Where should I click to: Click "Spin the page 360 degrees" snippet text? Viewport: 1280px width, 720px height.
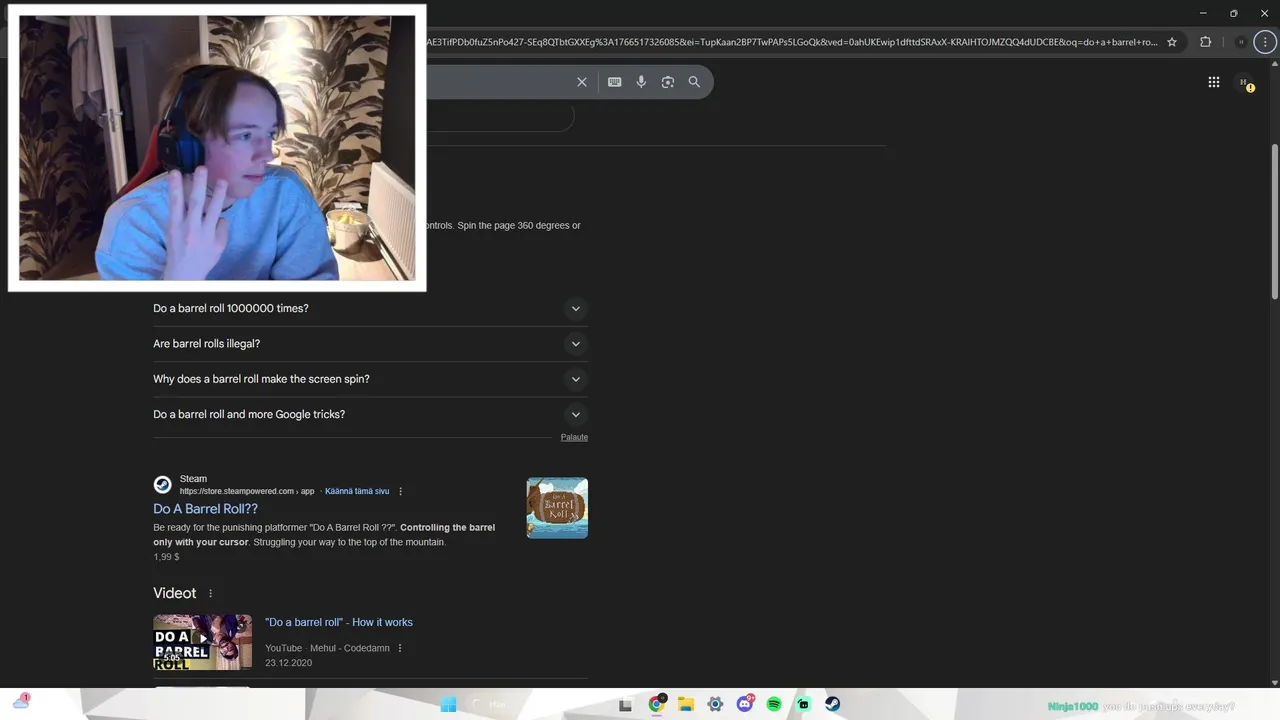pyautogui.click(x=510, y=226)
